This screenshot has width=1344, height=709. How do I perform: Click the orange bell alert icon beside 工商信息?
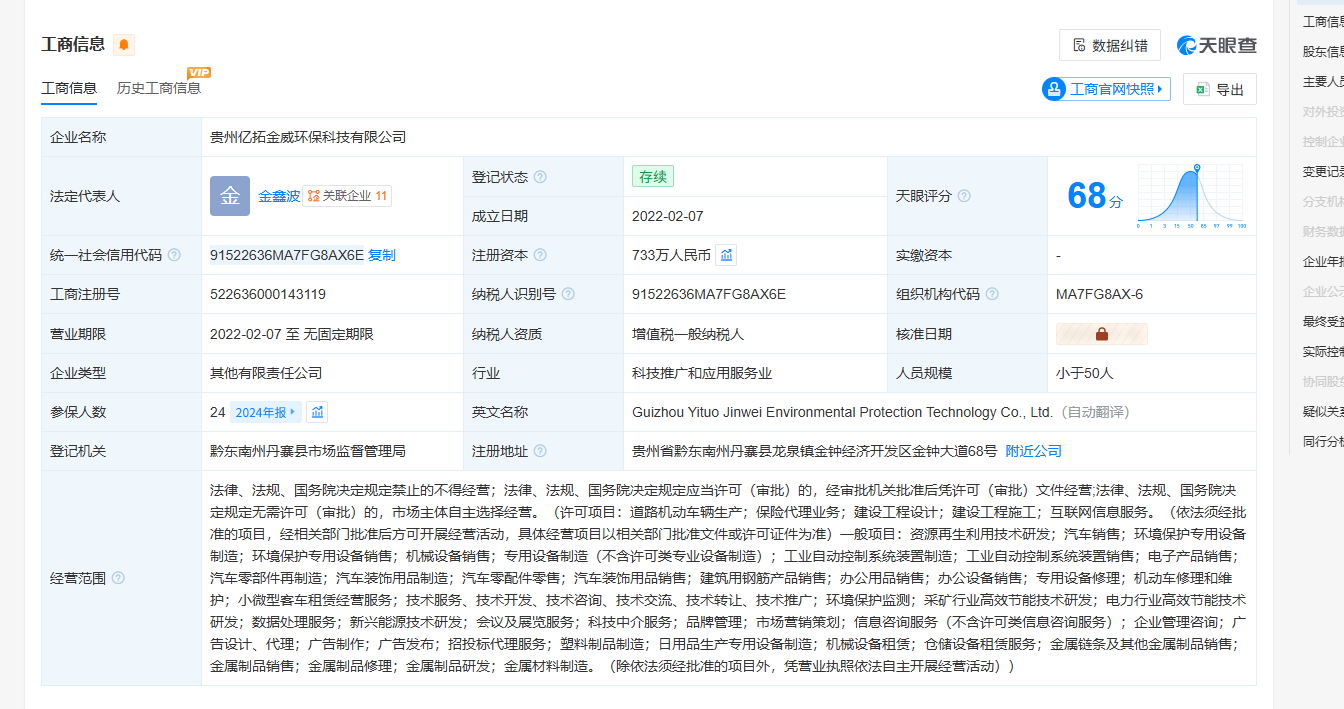[x=123, y=44]
